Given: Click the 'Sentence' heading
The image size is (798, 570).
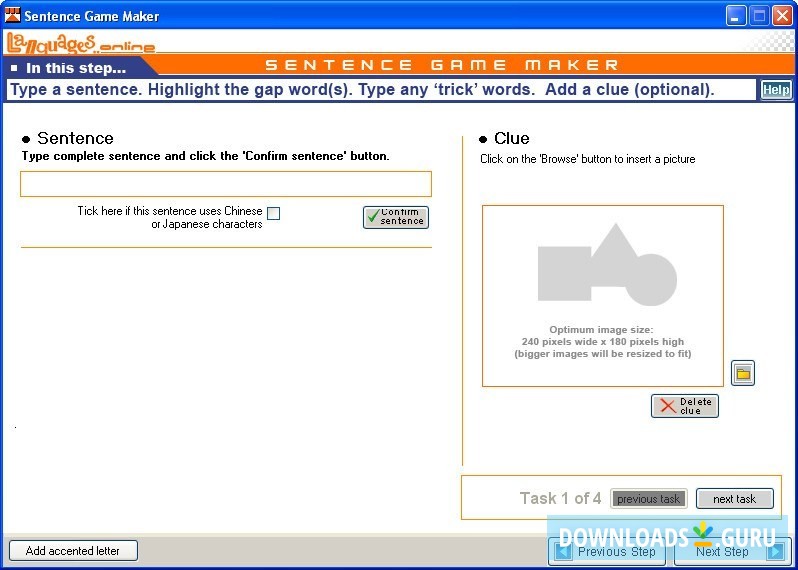Looking at the screenshot, I should click(x=75, y=138).
